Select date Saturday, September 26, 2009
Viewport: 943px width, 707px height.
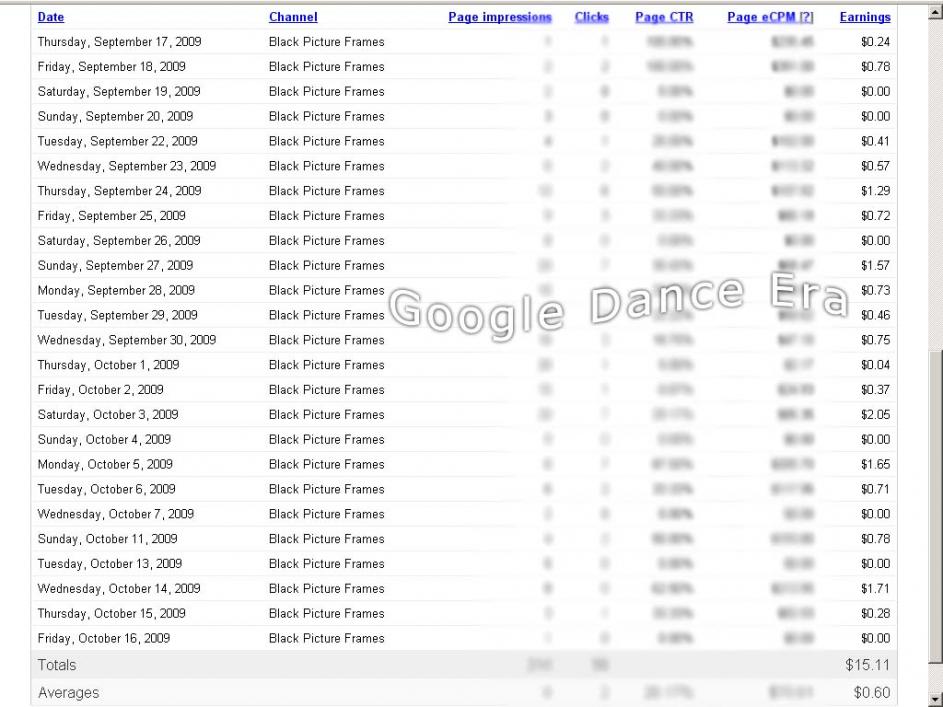(x=118, y=240)
